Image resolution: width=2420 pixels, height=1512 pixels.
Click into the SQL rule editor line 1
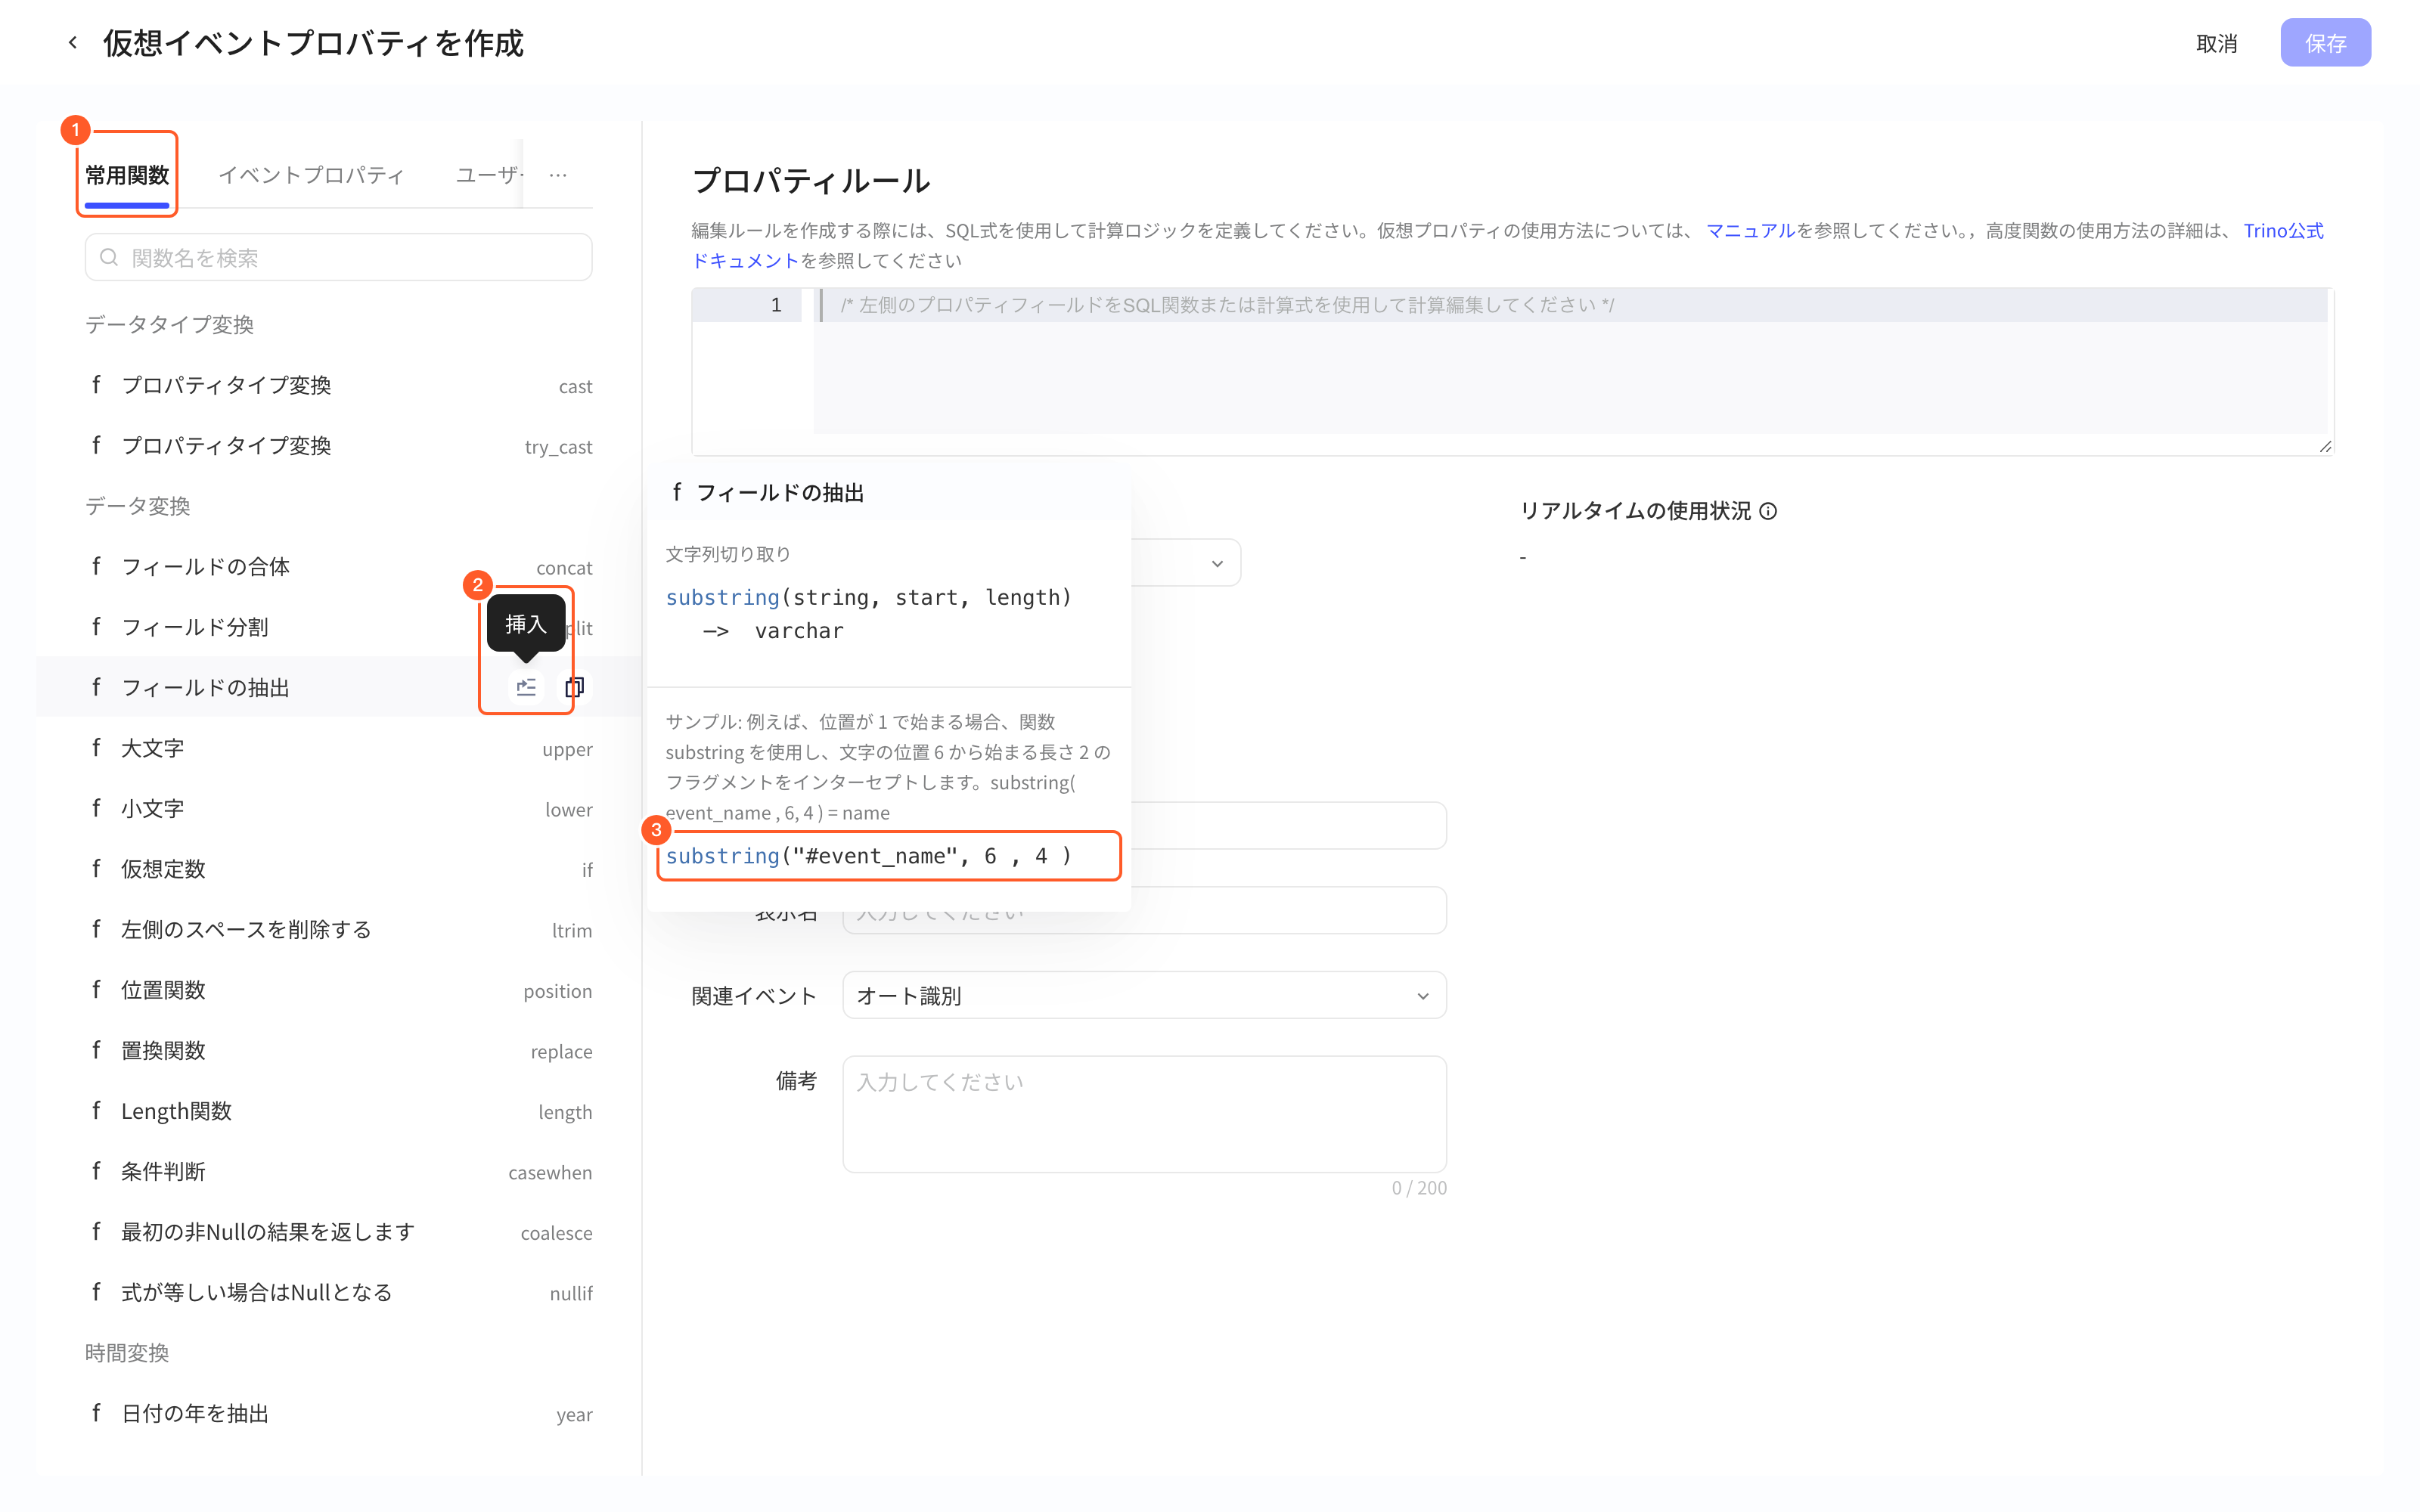[1570, 305]
